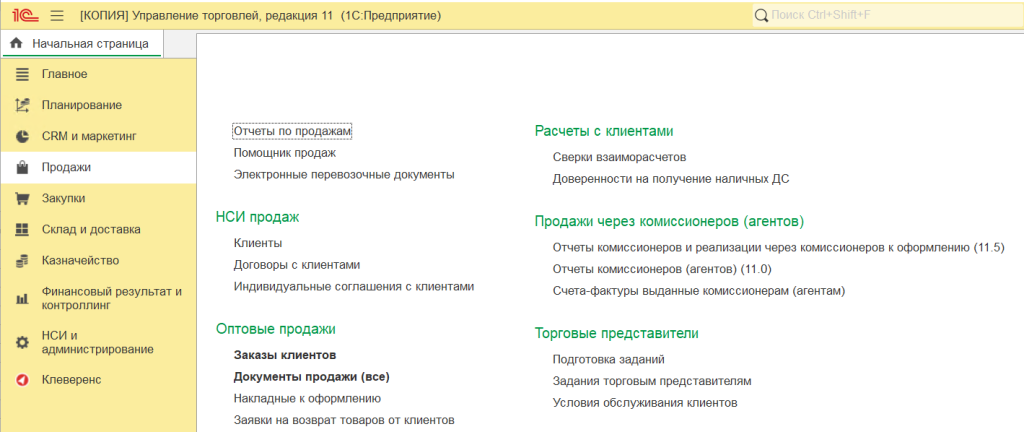The width and height of the screenshot is (1024, 432).
Task: Click the home icon on Начальная страница tab
Action: (17, 44)
